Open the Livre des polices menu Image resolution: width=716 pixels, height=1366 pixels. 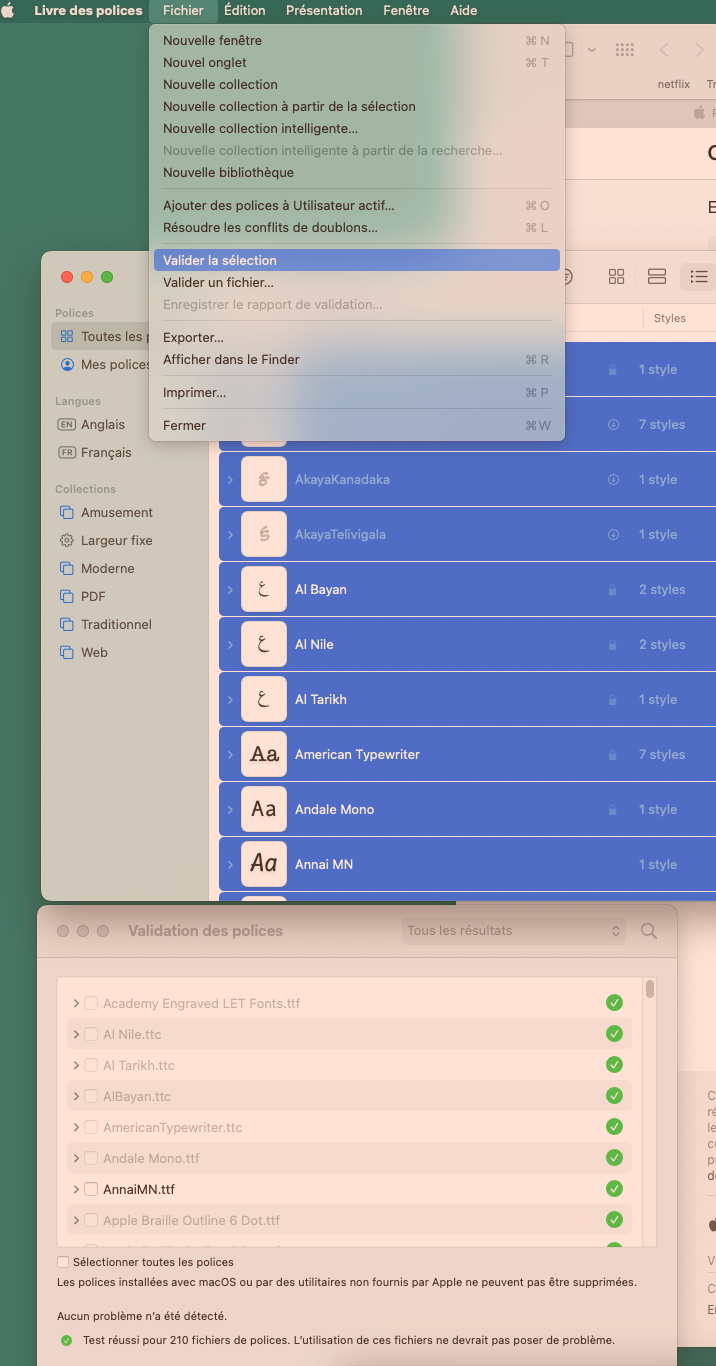tap(88, 11)
